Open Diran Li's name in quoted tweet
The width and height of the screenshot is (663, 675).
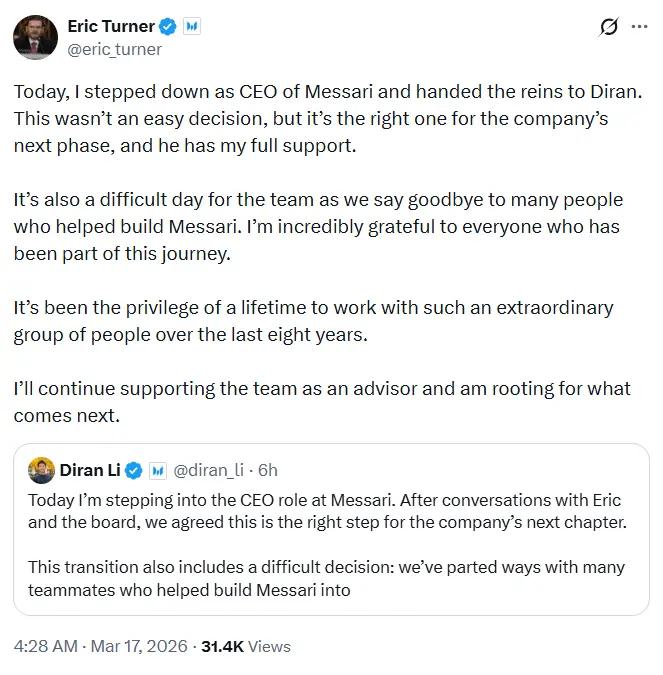(90, 470)
